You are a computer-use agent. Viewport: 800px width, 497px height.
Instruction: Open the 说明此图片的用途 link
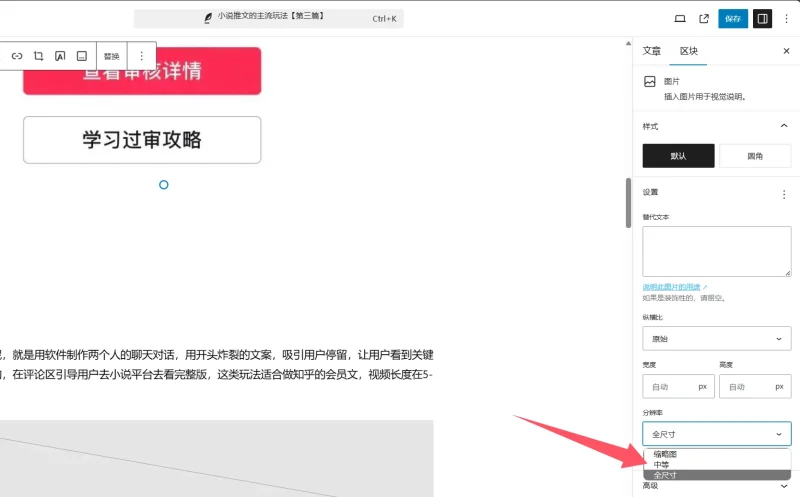click(x=674, y=287)
